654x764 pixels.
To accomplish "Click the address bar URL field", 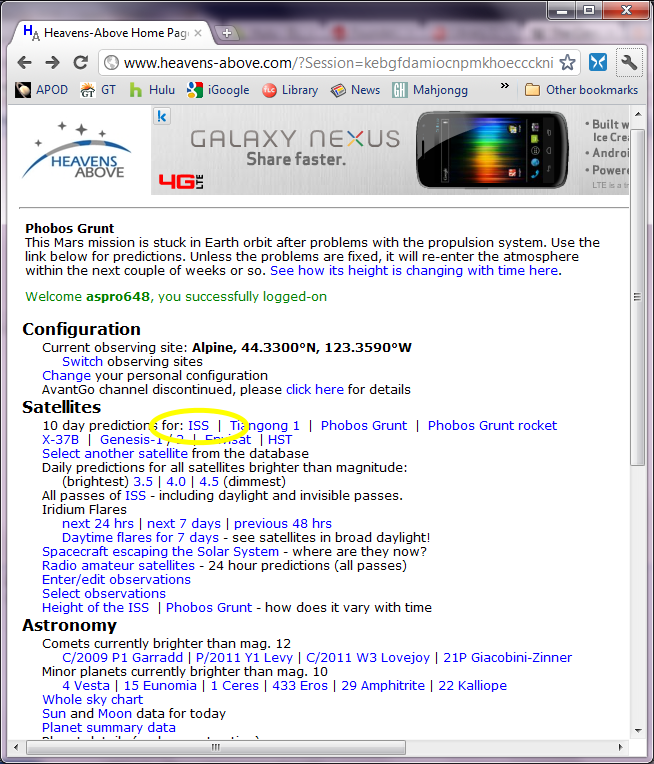I will click(x=338, y=63).
